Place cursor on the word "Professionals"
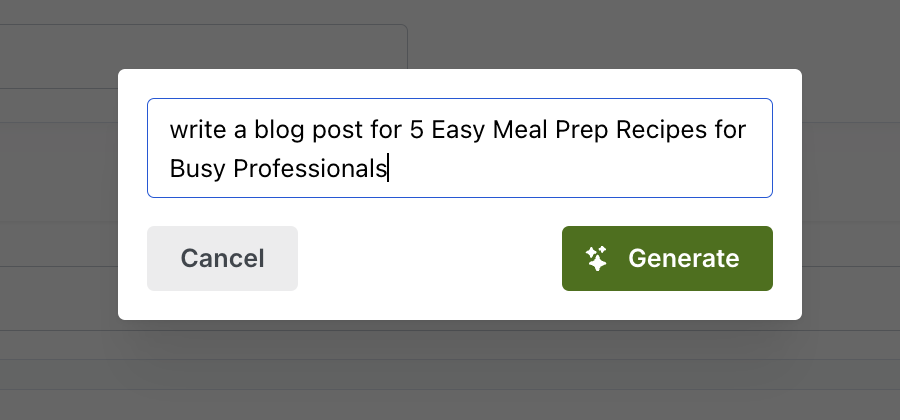900x420 pixels. (309, 169)
